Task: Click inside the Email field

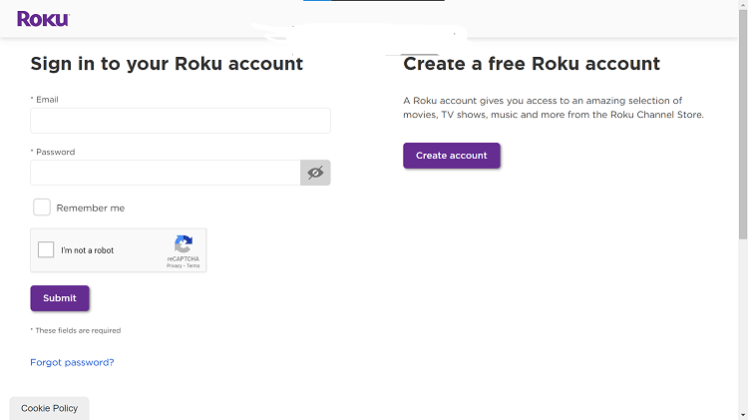Action: (180, 121)
